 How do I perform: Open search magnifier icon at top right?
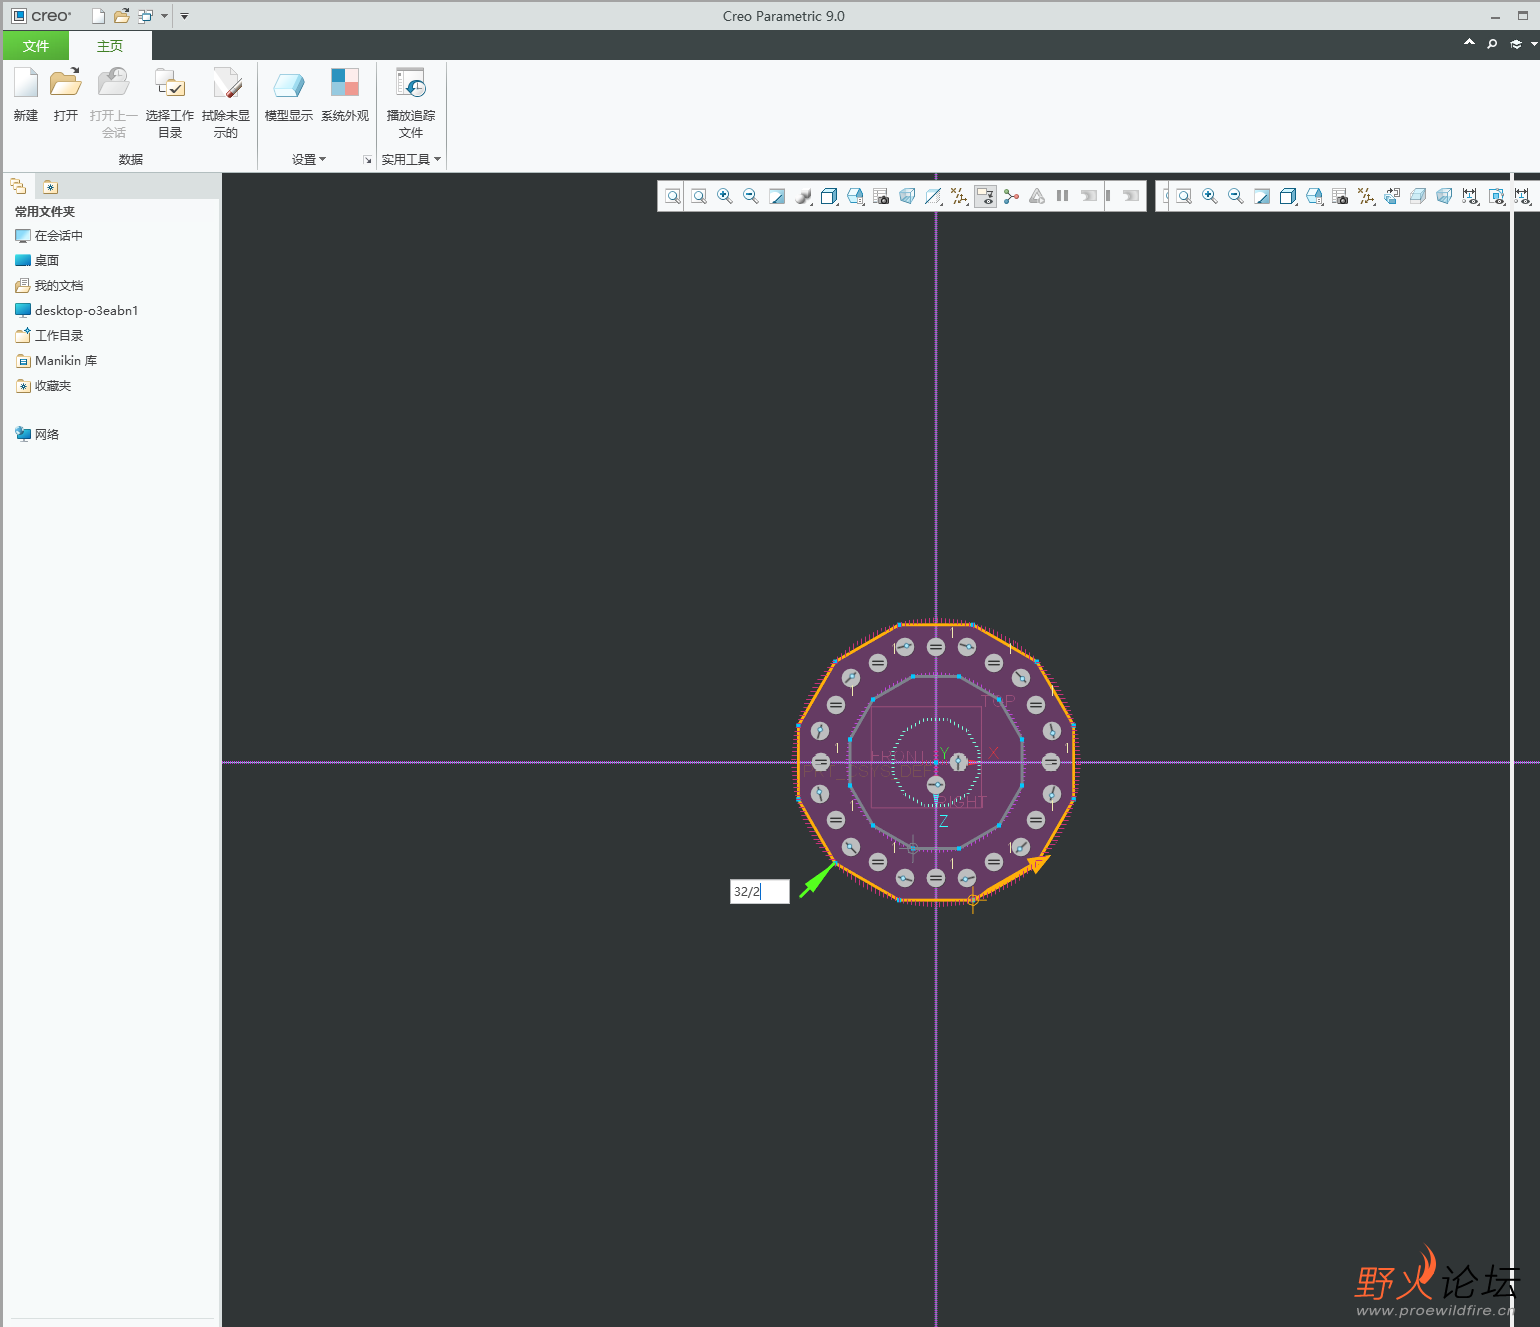pos(1492,44)
